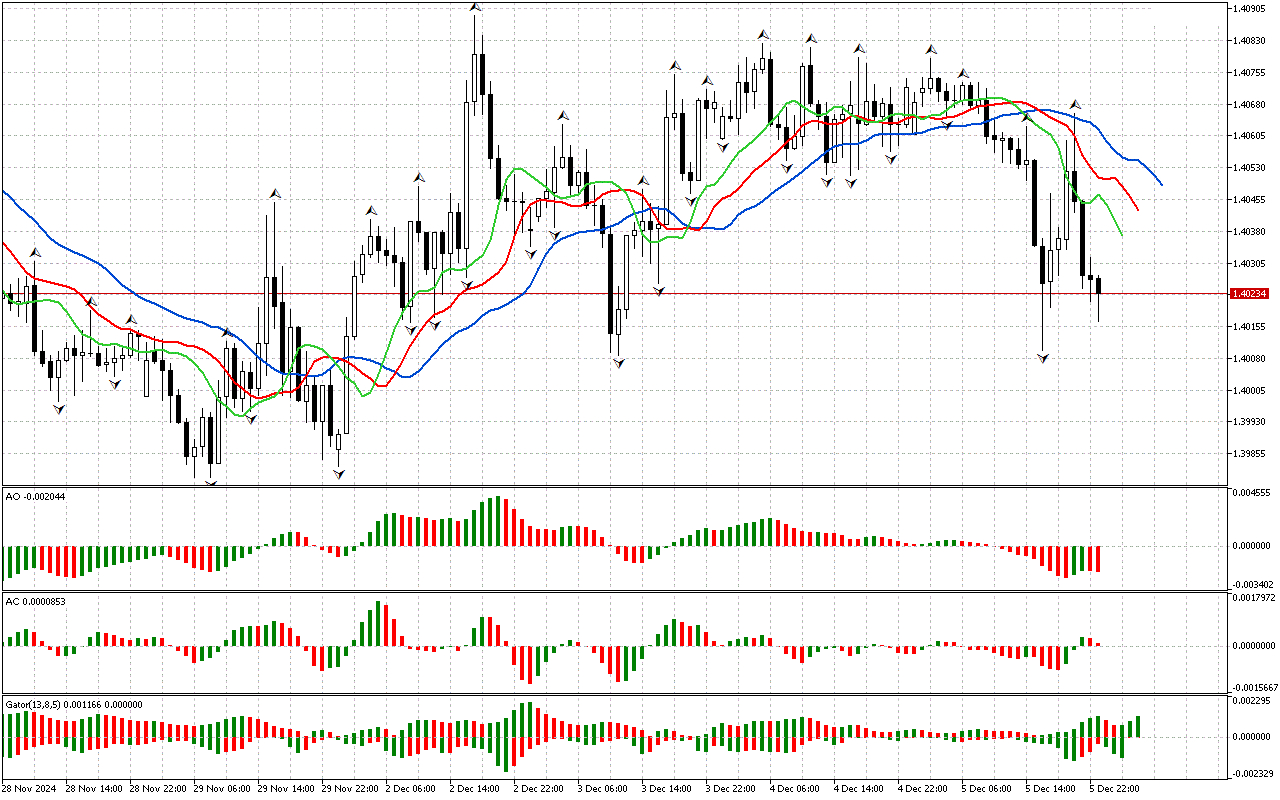Click the 1.40155 price level label
The image size is (1280, 800).
pos(1250,327)
